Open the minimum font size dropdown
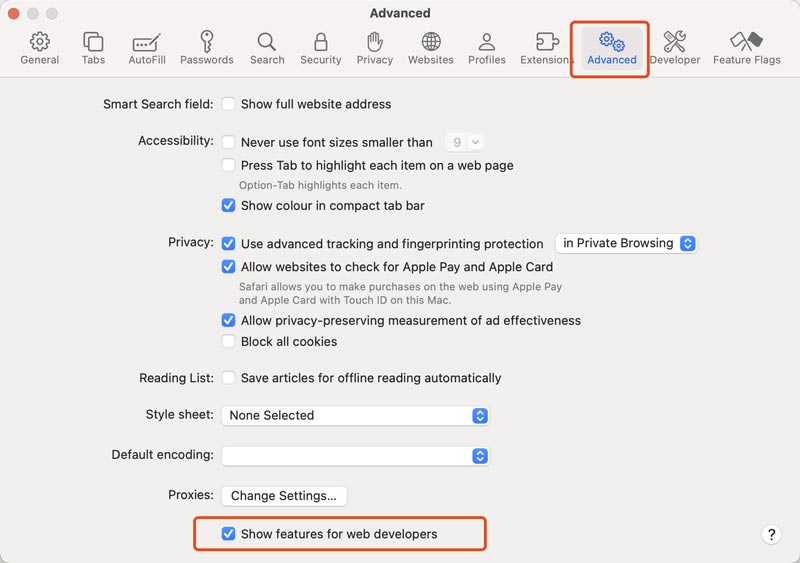 (464, 142)
